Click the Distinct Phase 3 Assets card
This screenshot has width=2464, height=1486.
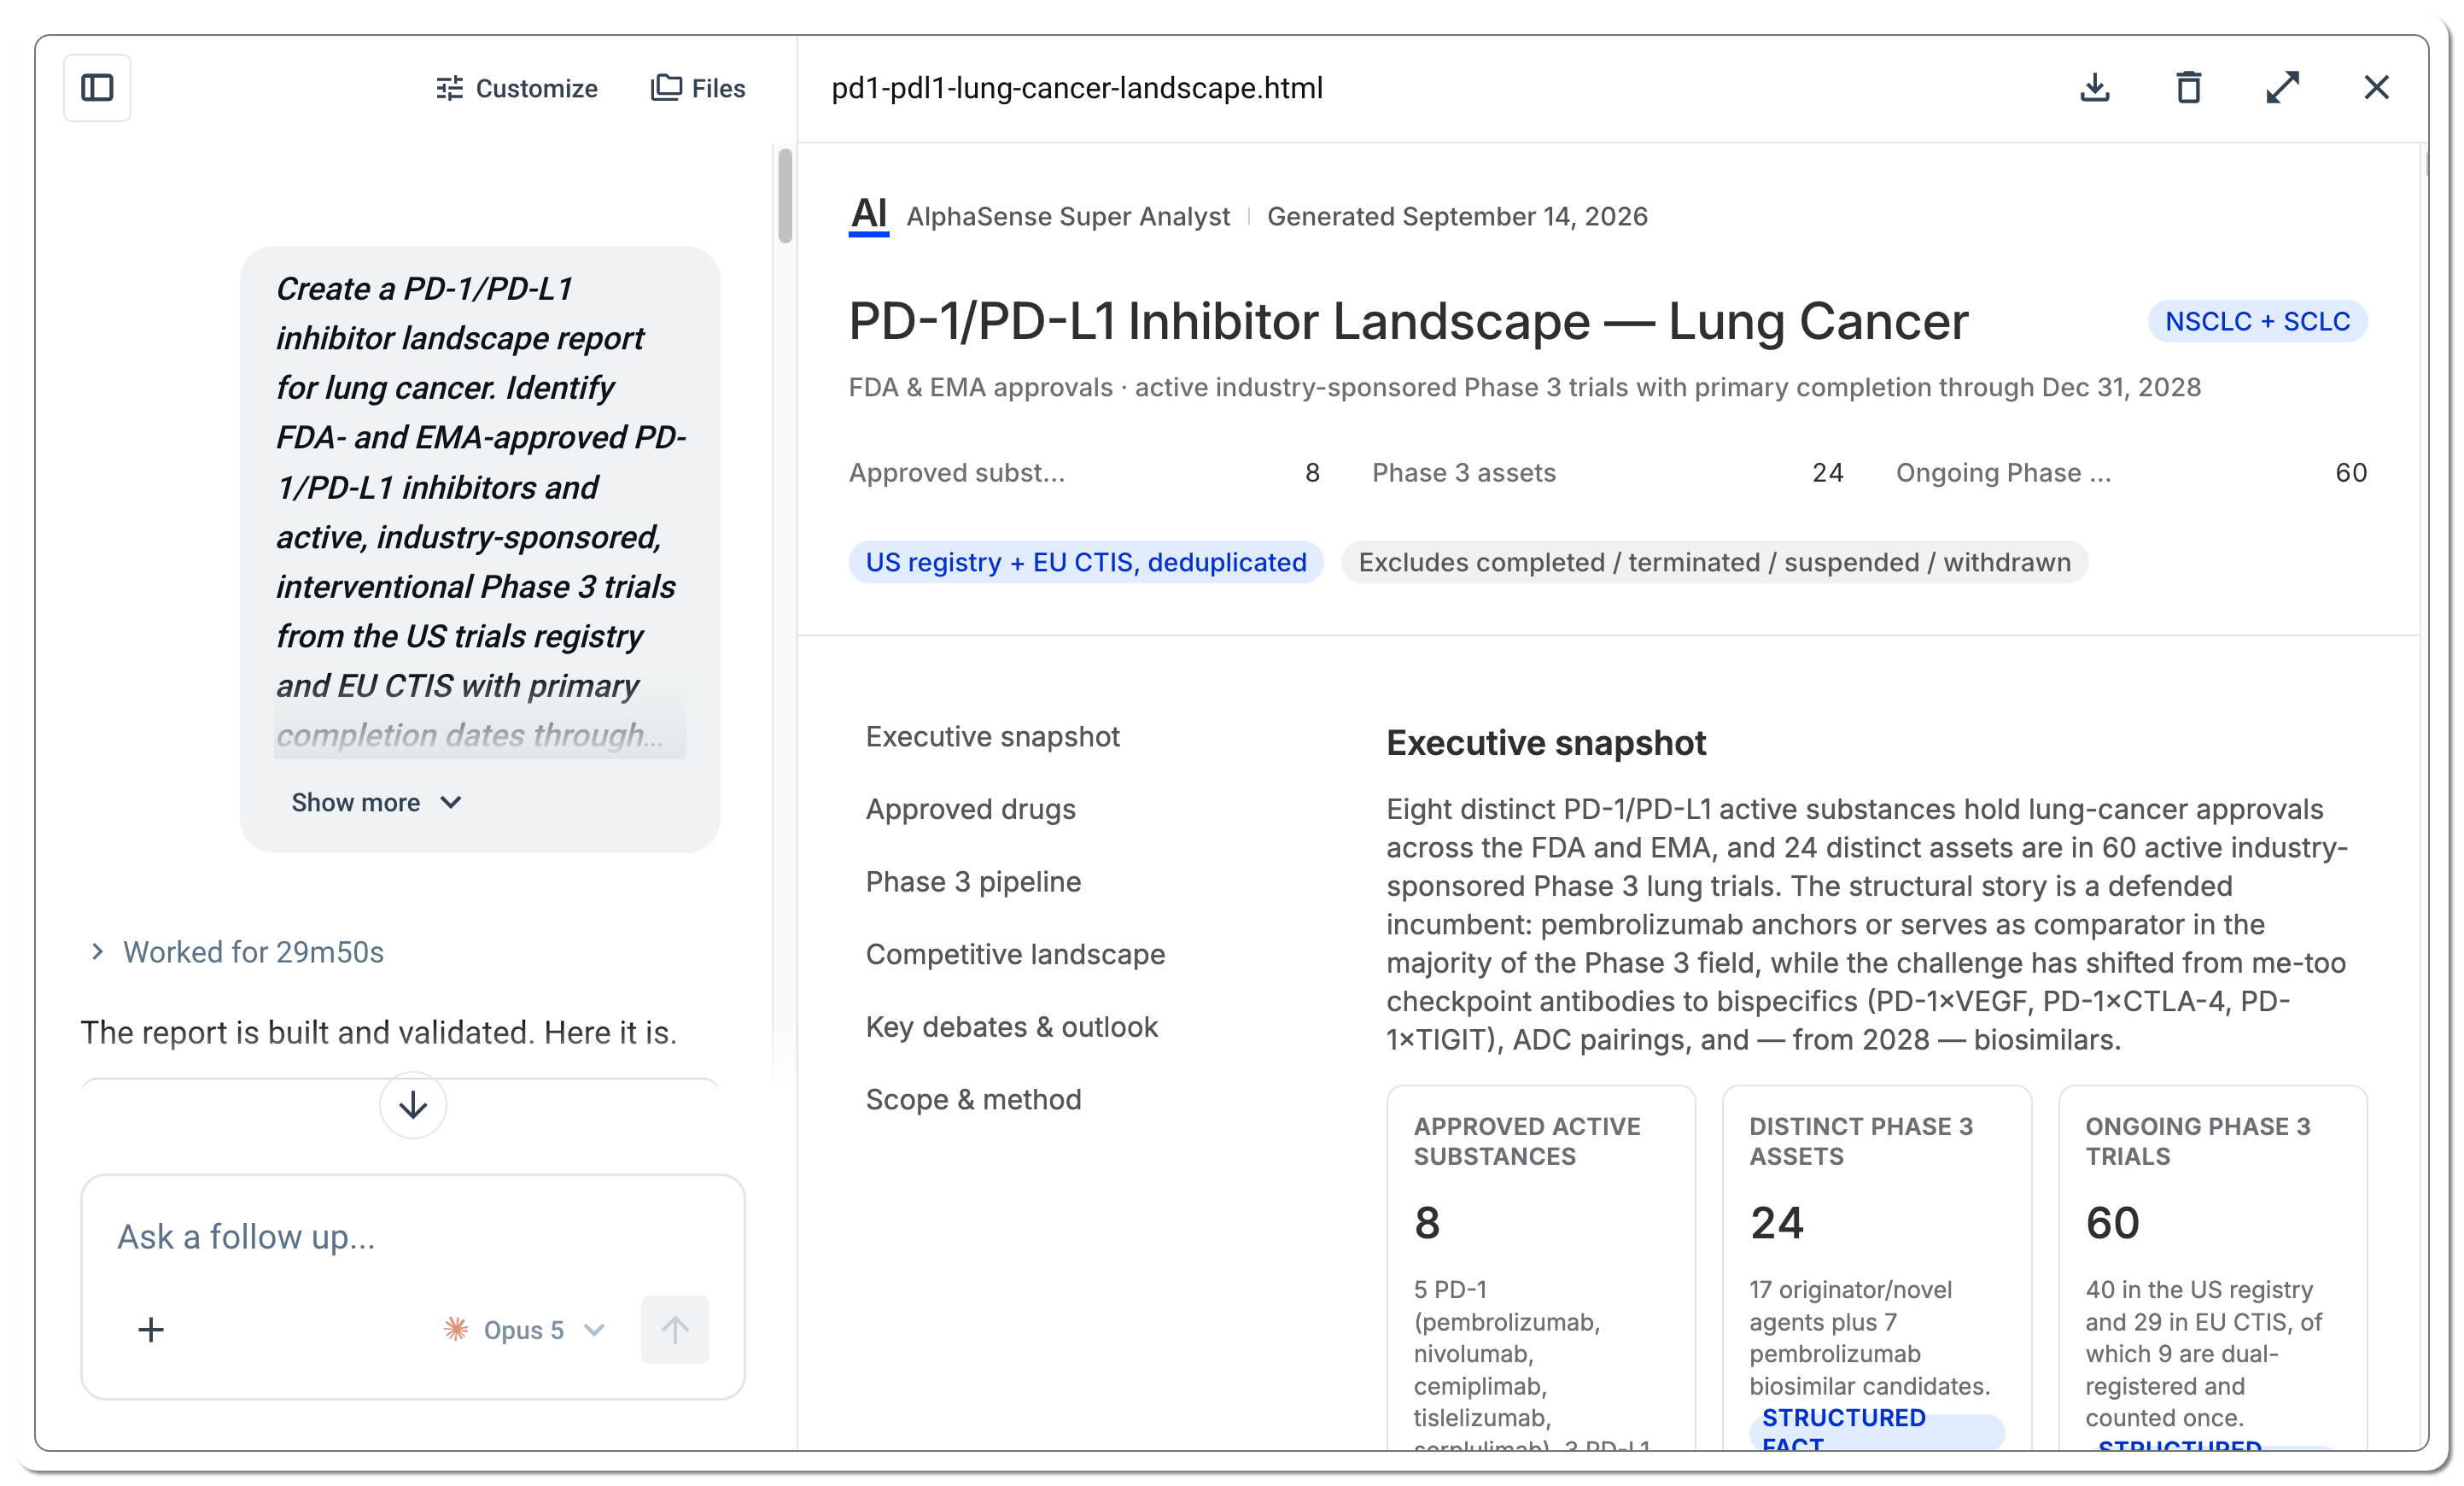pos(1876,1268)
